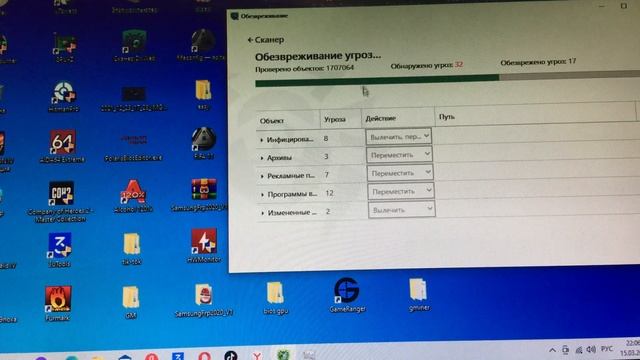Open action dropdown for Рекламные row

400,173
